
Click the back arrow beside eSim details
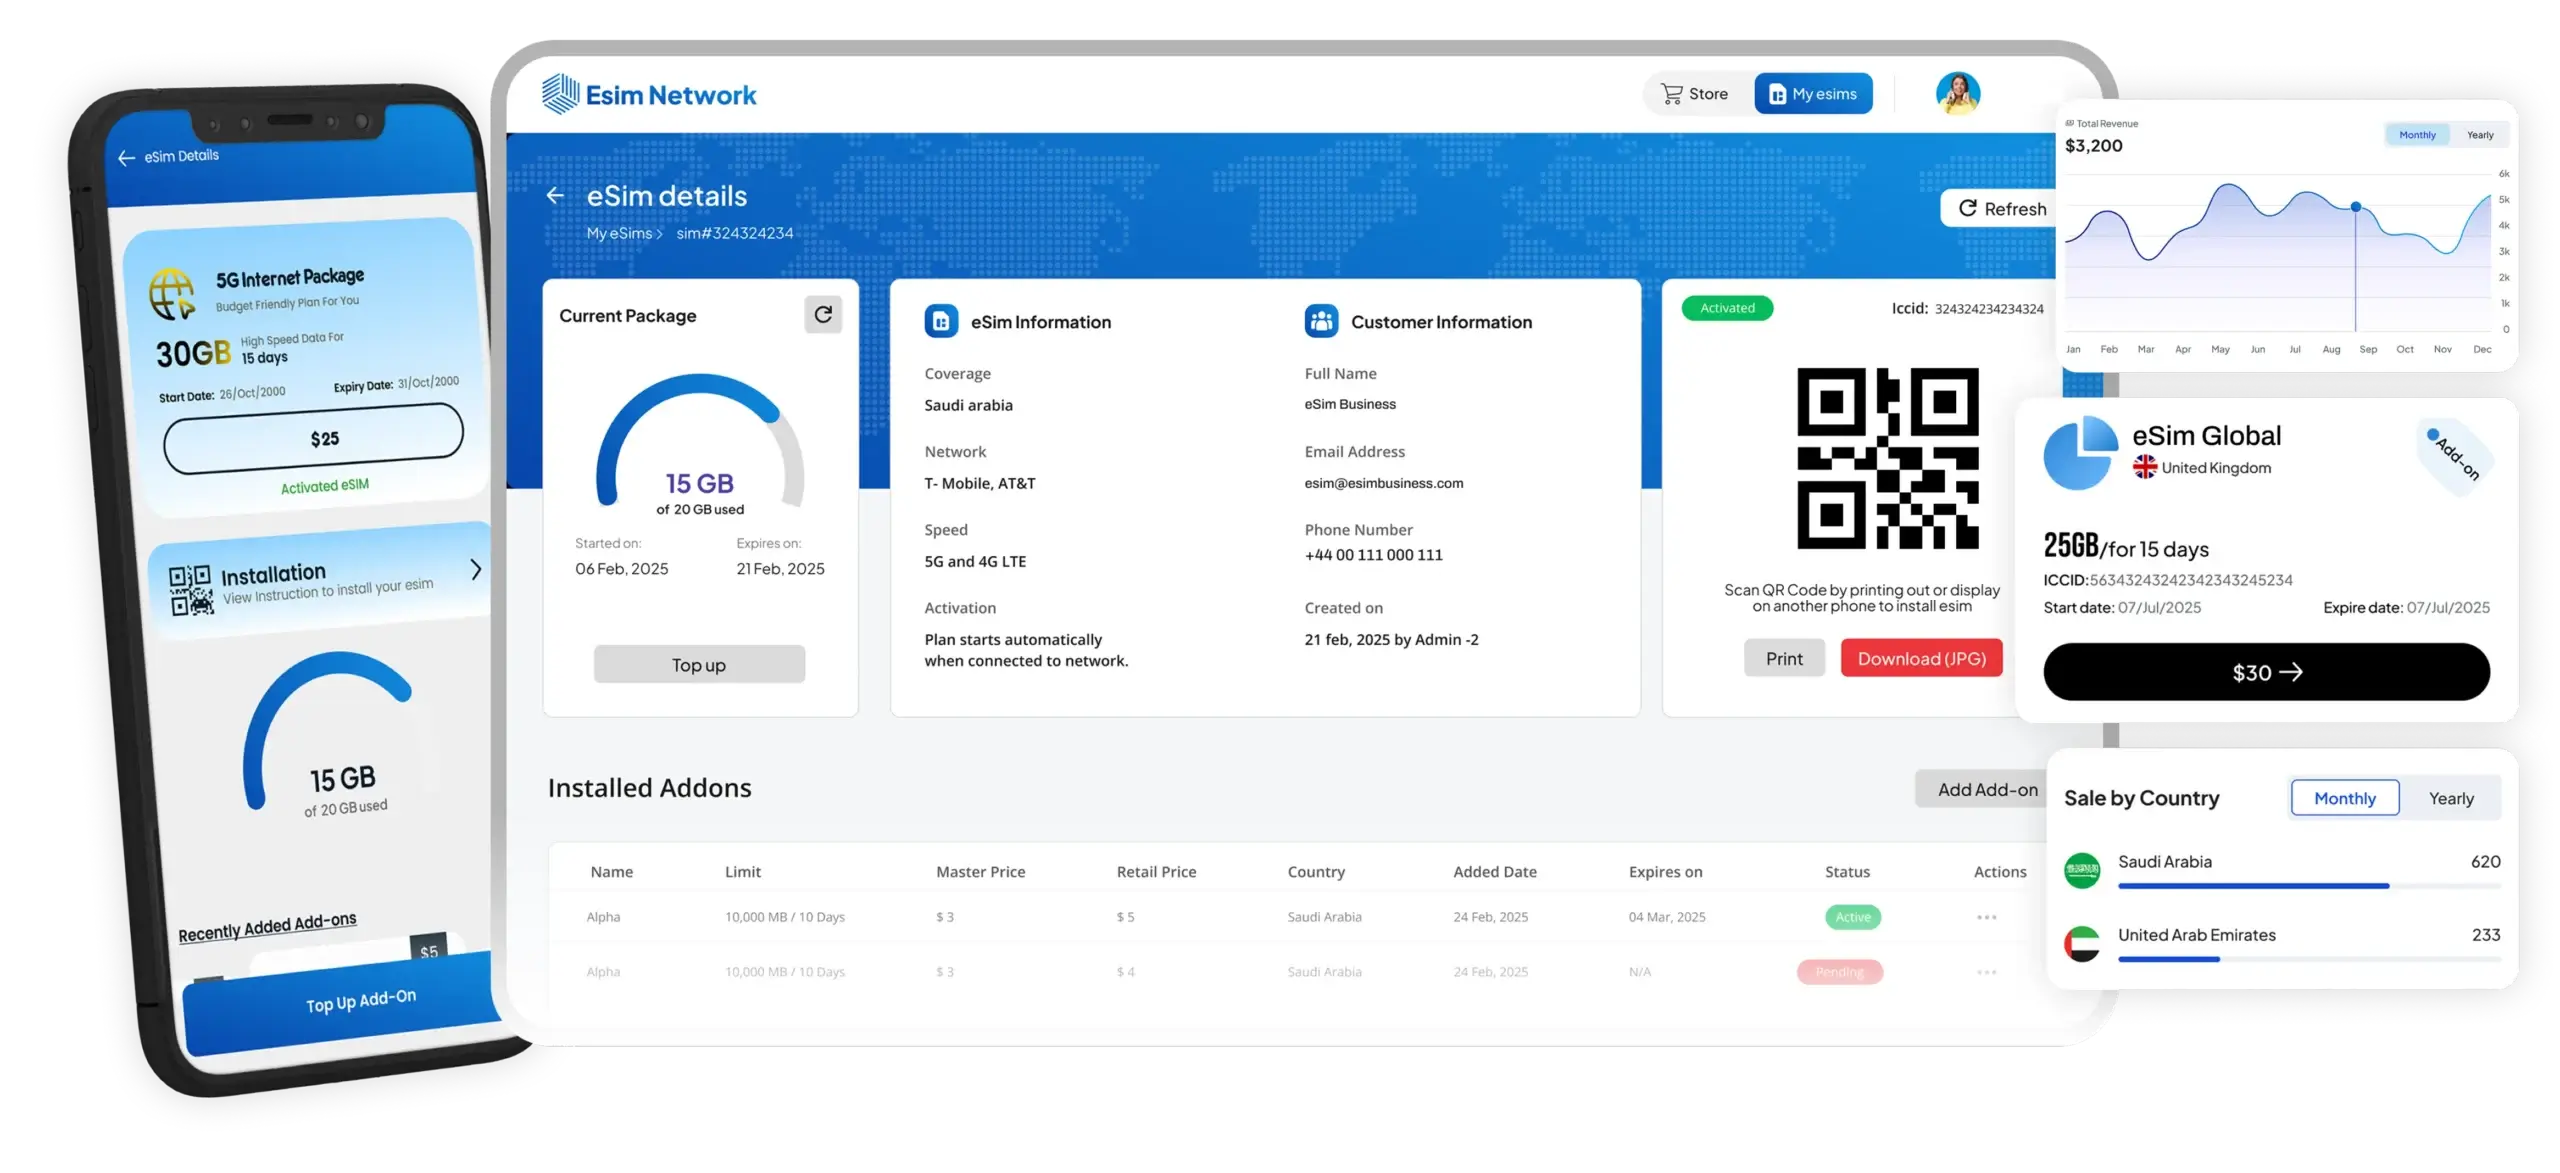click(x=556, y=196)
